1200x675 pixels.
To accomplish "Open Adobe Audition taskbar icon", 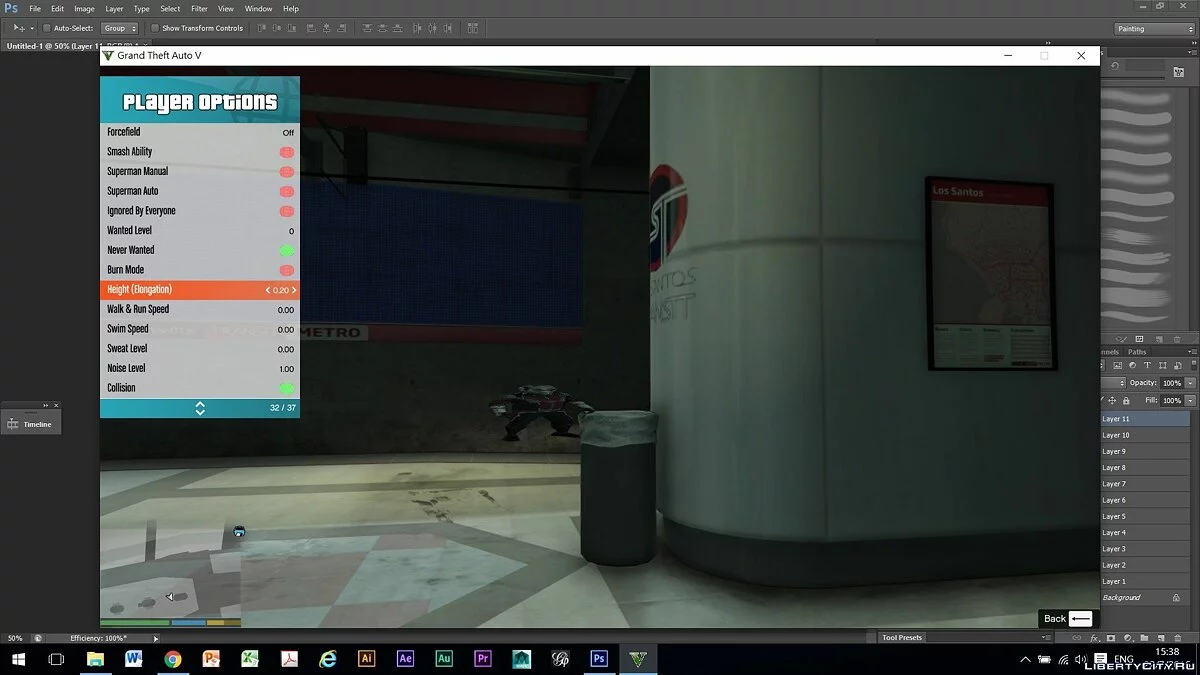I will 444,659.
